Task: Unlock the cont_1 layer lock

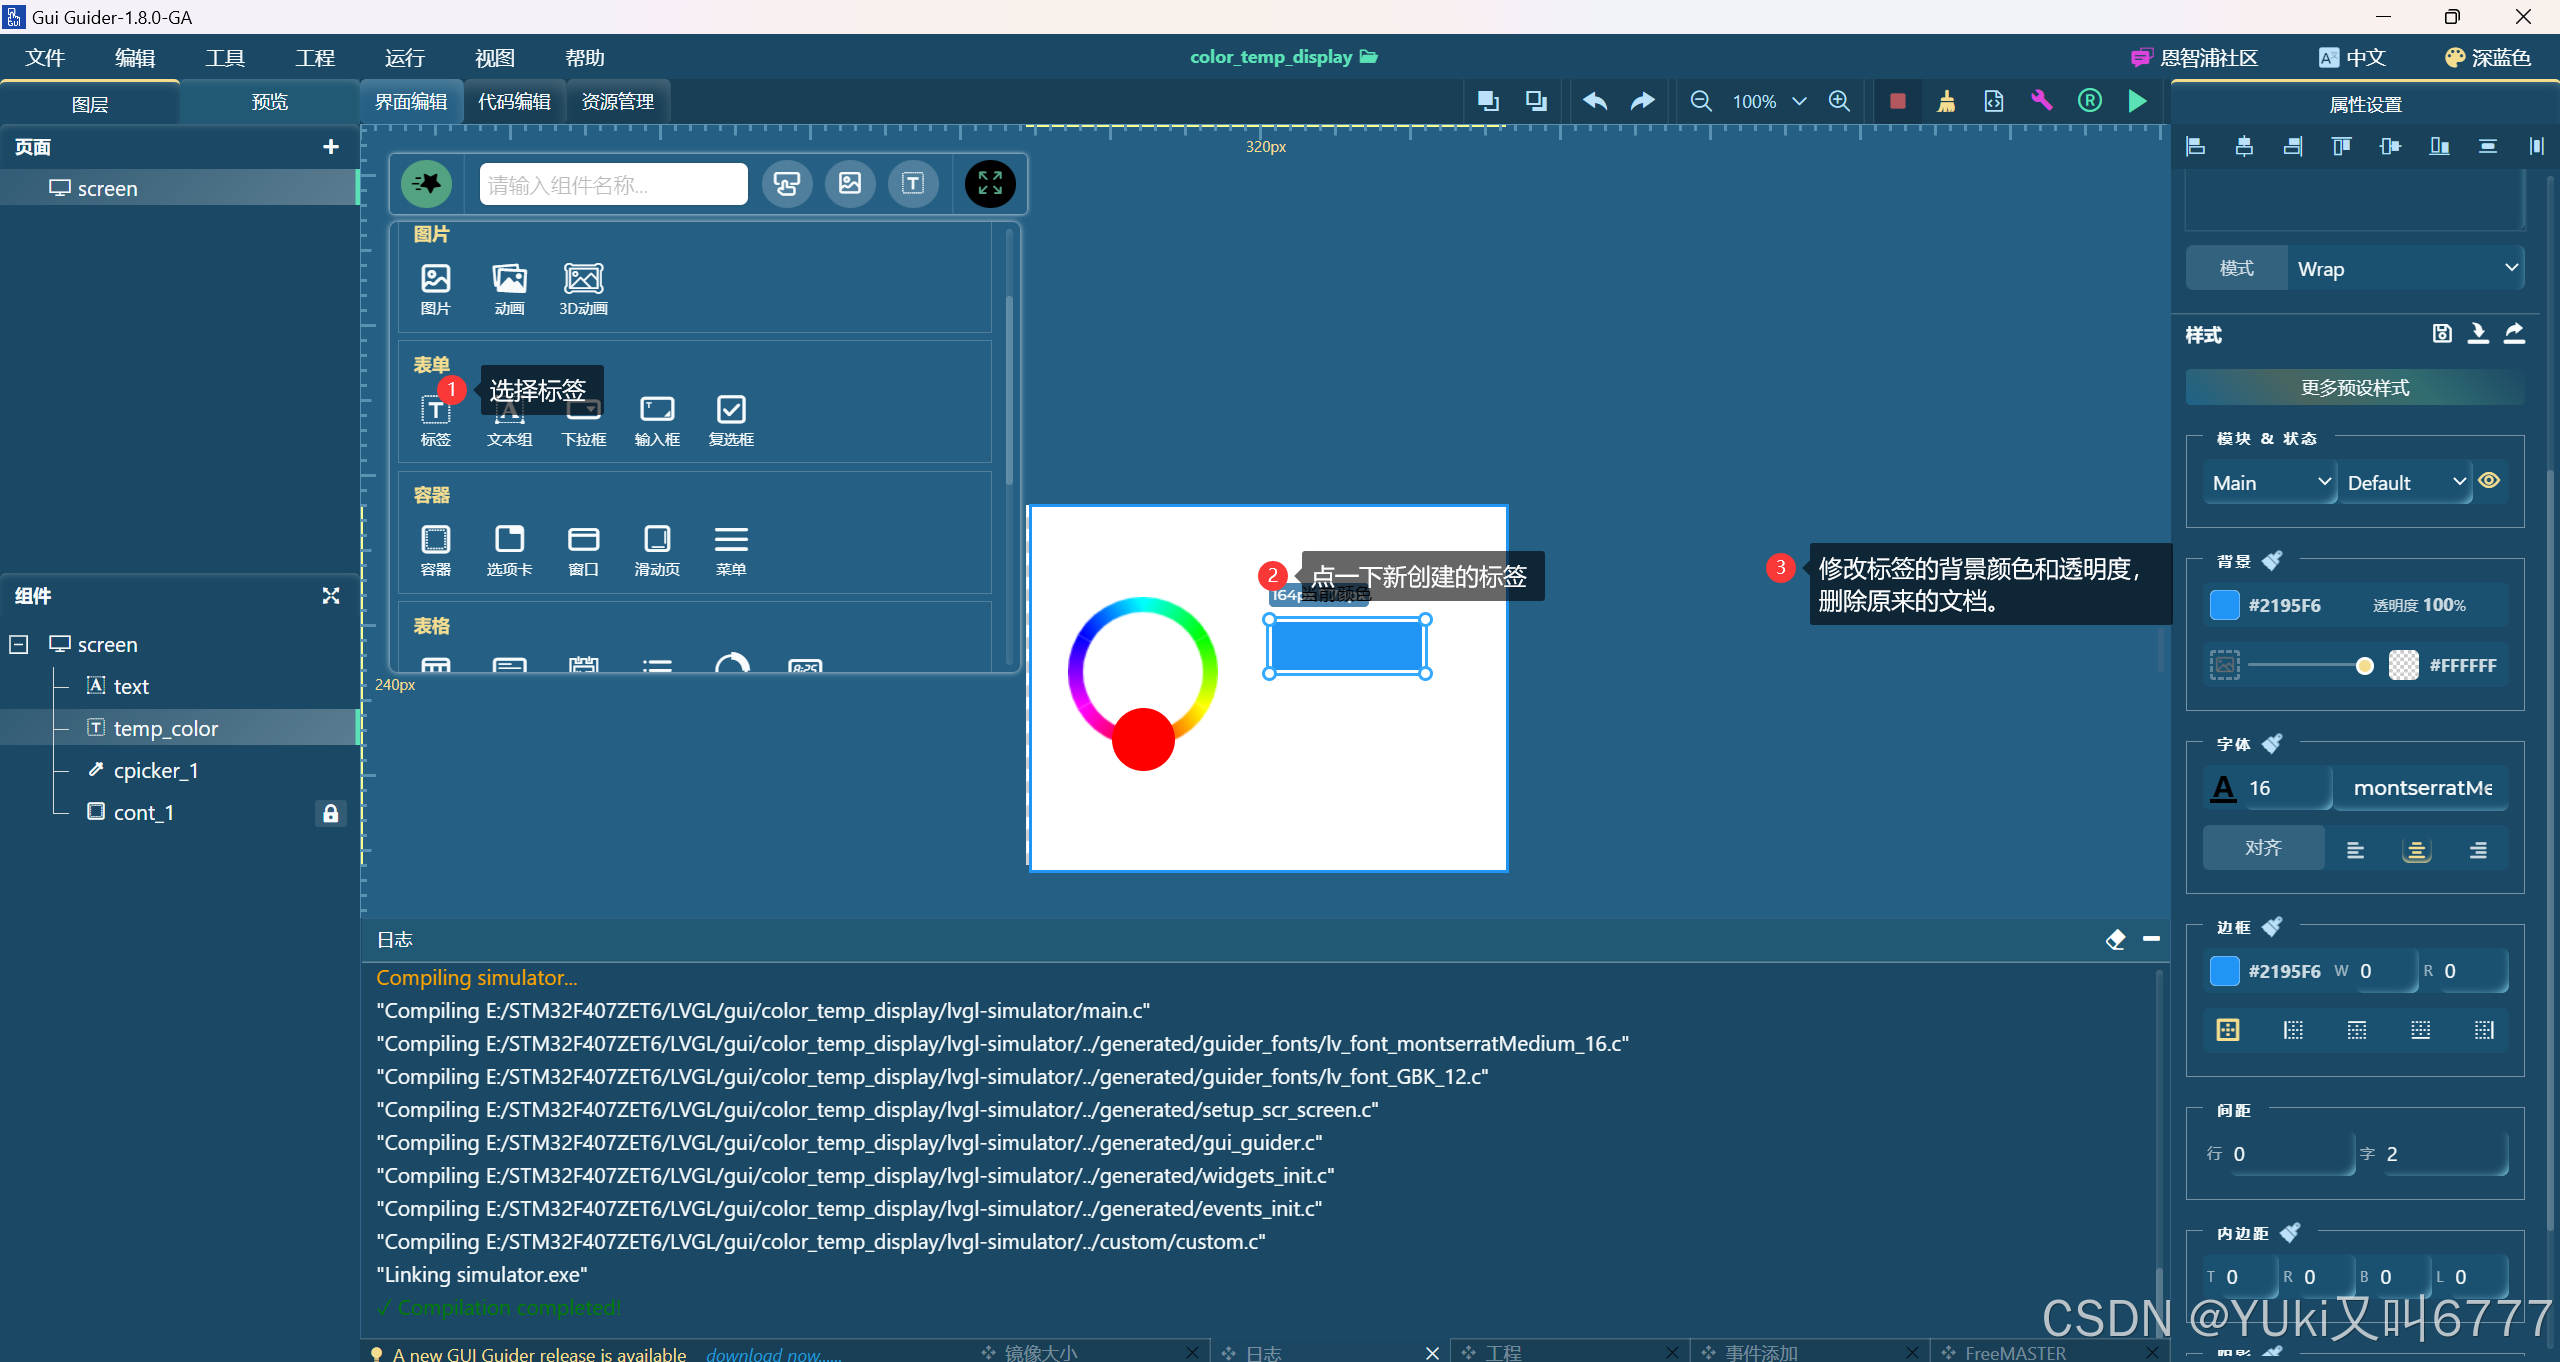Action: [330, 812]
